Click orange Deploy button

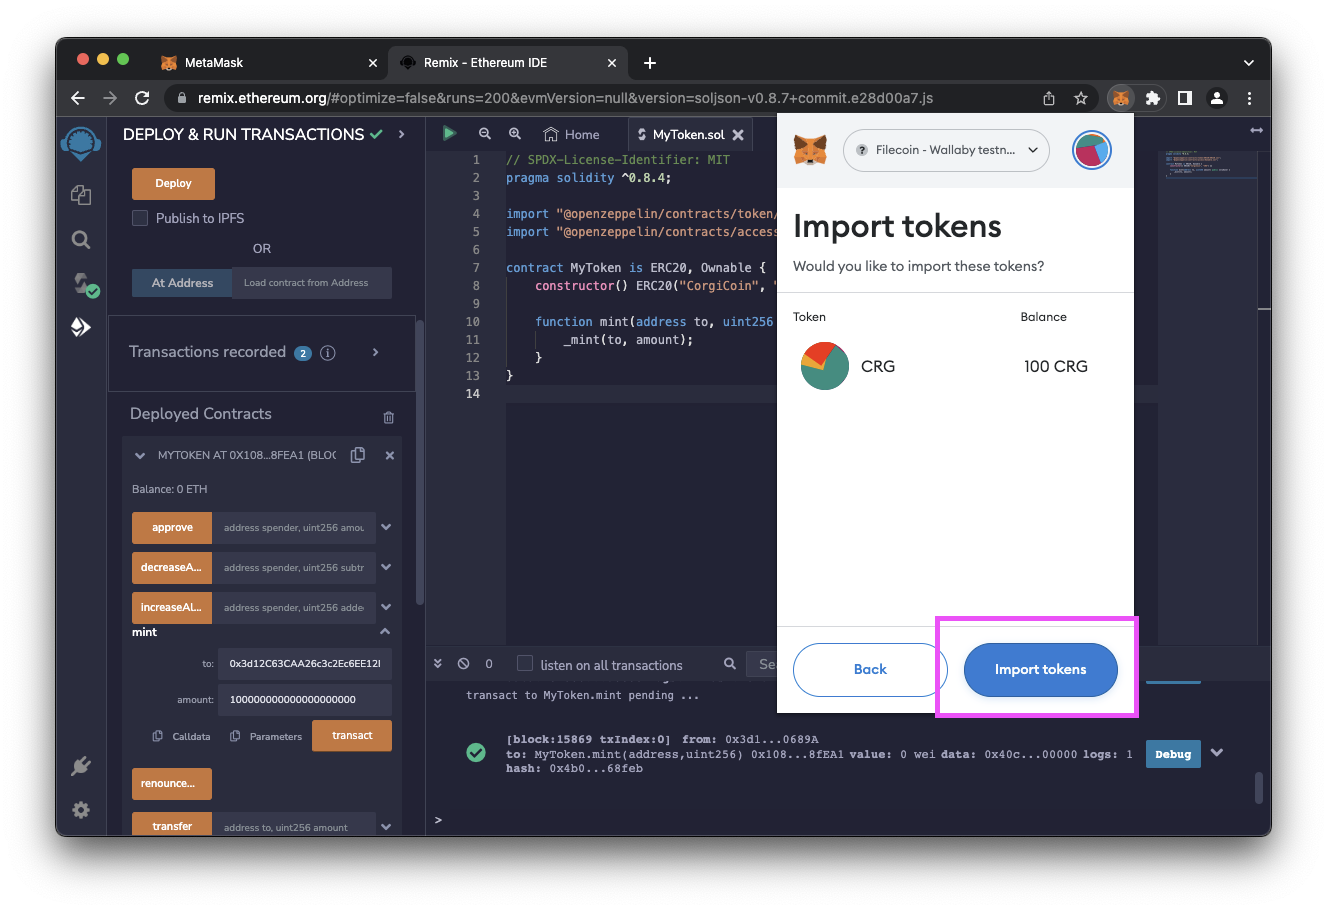pyautogui.click(x=173, y=183)
